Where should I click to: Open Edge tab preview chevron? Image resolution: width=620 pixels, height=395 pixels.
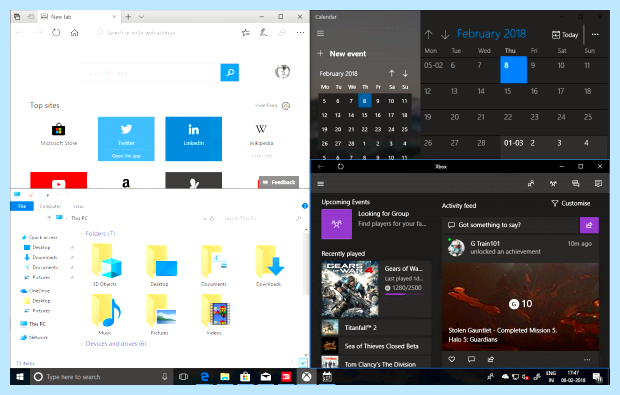[x=141, y=17]
